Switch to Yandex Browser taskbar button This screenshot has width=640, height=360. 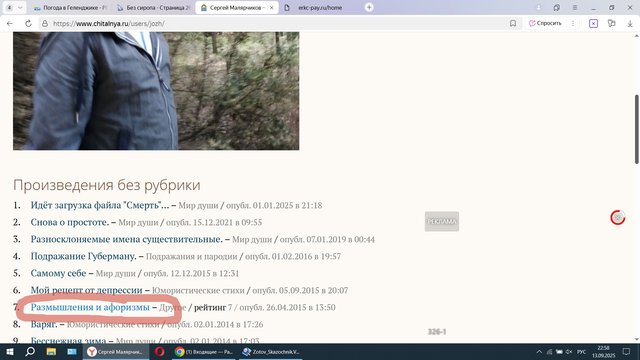coord(116,351)
